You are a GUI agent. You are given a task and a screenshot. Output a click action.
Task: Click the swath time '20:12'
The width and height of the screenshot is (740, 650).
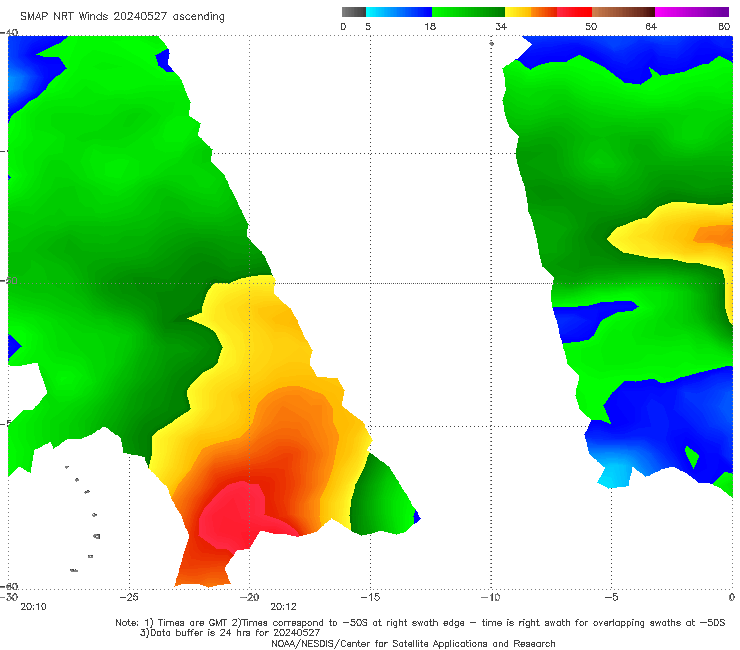tap(284, 607)
